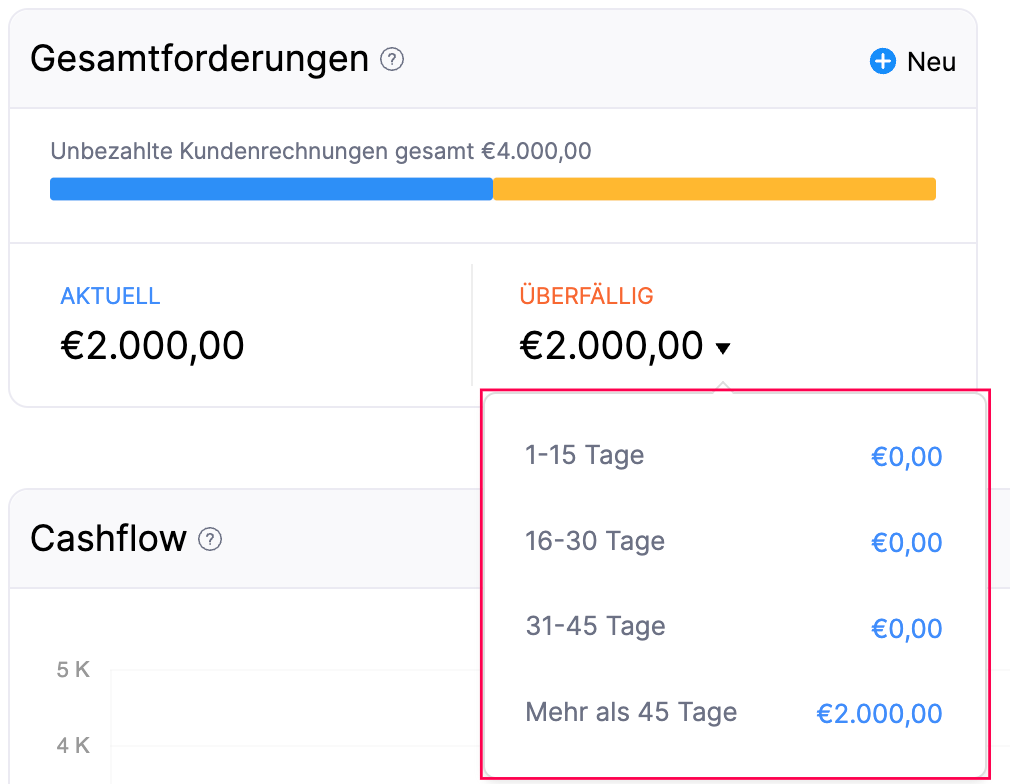
Task: Choose the 31-45 Tage menu entry
Action: click(595, 627)
